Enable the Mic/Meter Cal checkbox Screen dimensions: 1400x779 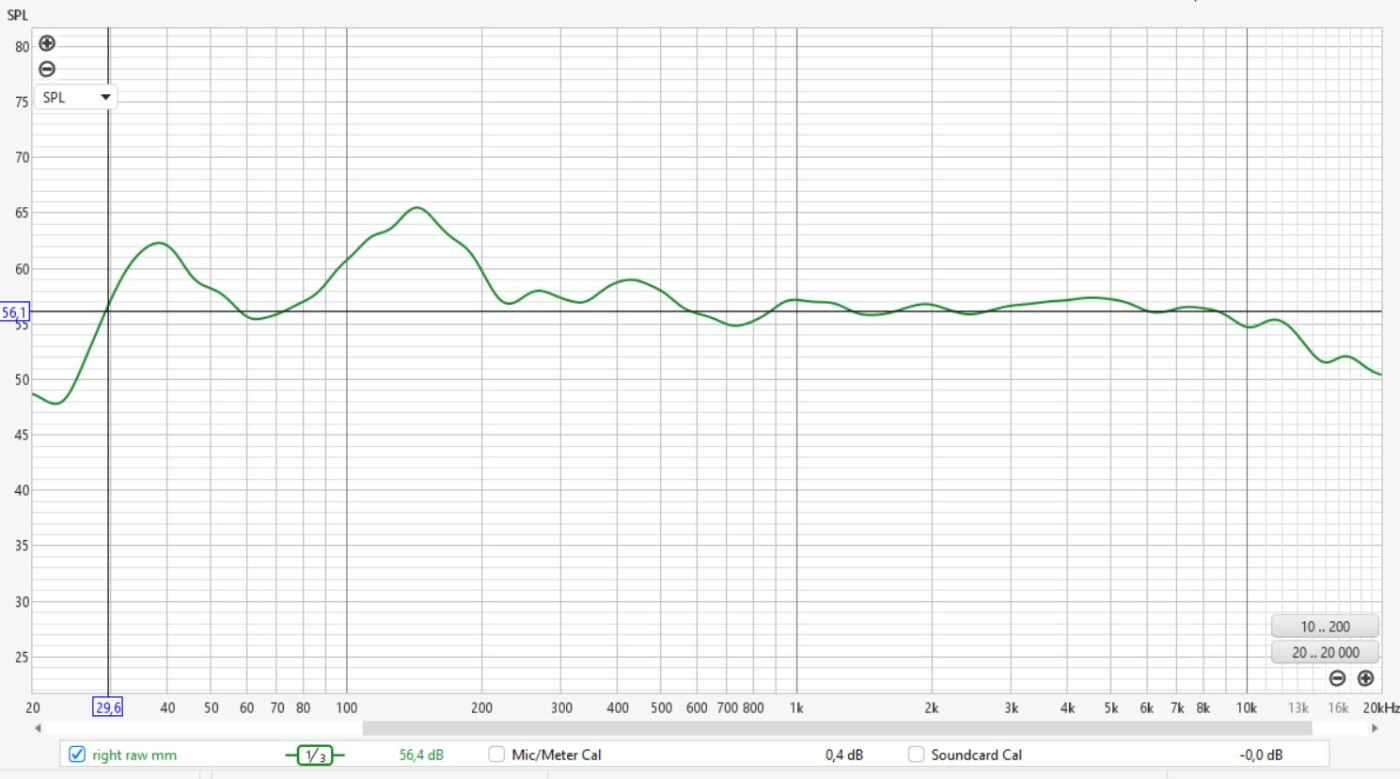click(497, 755)
